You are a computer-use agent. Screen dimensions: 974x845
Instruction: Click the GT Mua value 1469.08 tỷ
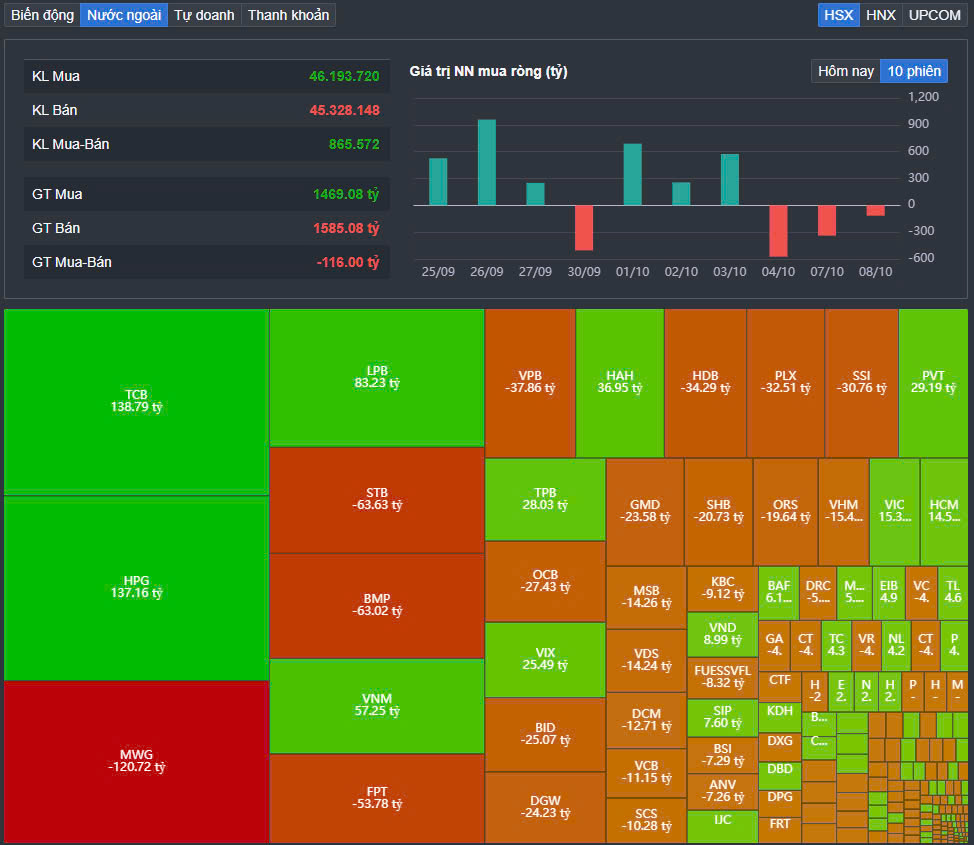coord(346,194)
